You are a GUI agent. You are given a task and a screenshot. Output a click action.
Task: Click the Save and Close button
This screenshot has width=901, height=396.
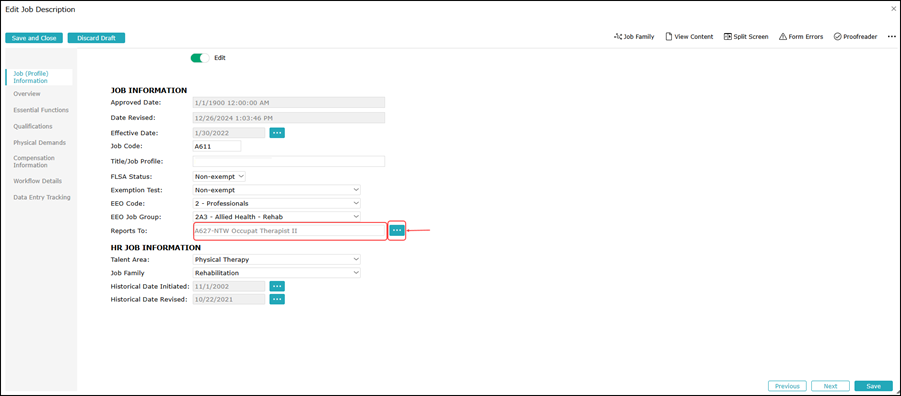[x=34, y=38]
